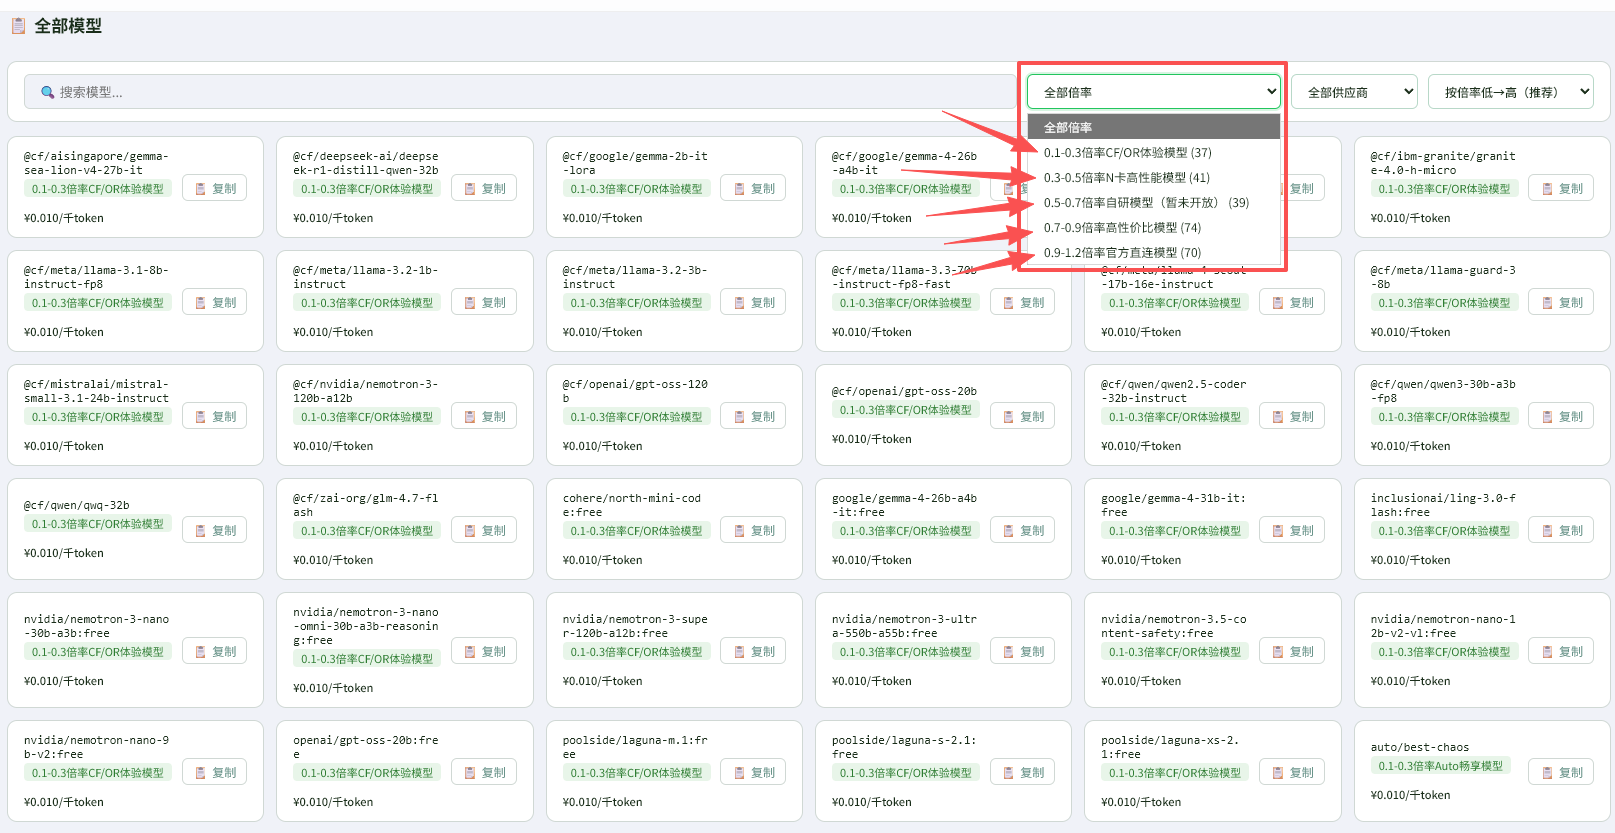This screenshot has height=833, width=1615.
Task: Copy the ibm-granite granite-4.0-h-micro model name
Action: click(1561, 188)
